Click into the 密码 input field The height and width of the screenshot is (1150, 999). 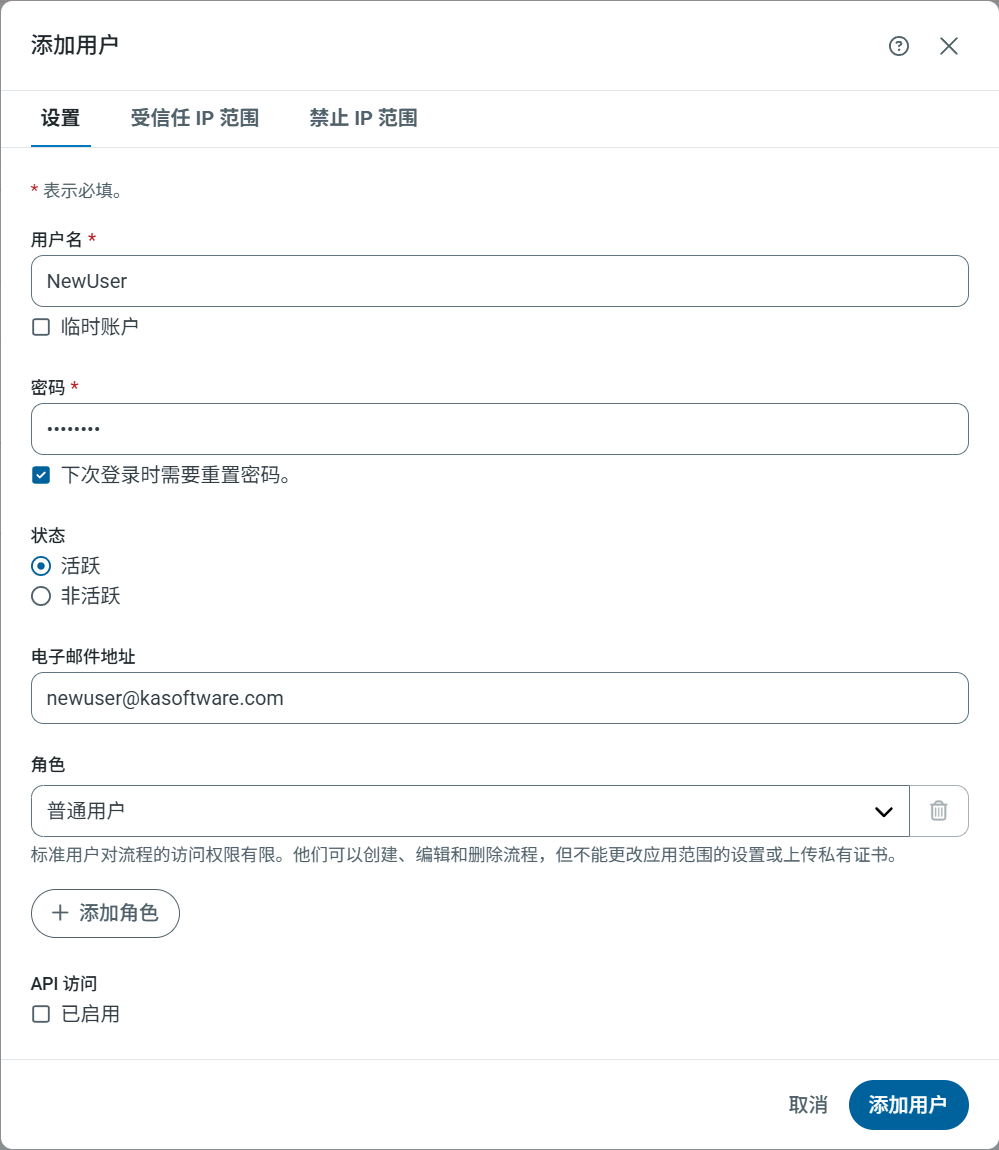[x=500, y=429]
